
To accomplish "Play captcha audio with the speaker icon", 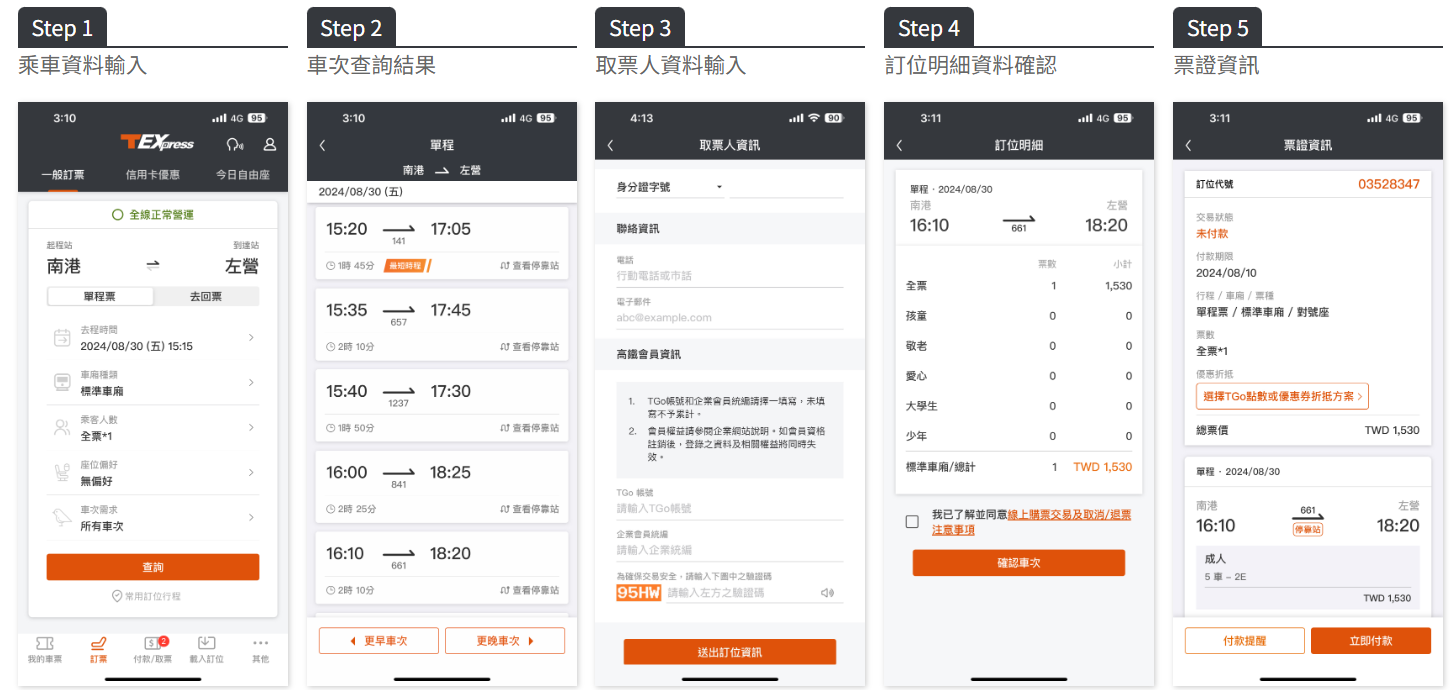I will pyautogui.click(x=828, y=593).
